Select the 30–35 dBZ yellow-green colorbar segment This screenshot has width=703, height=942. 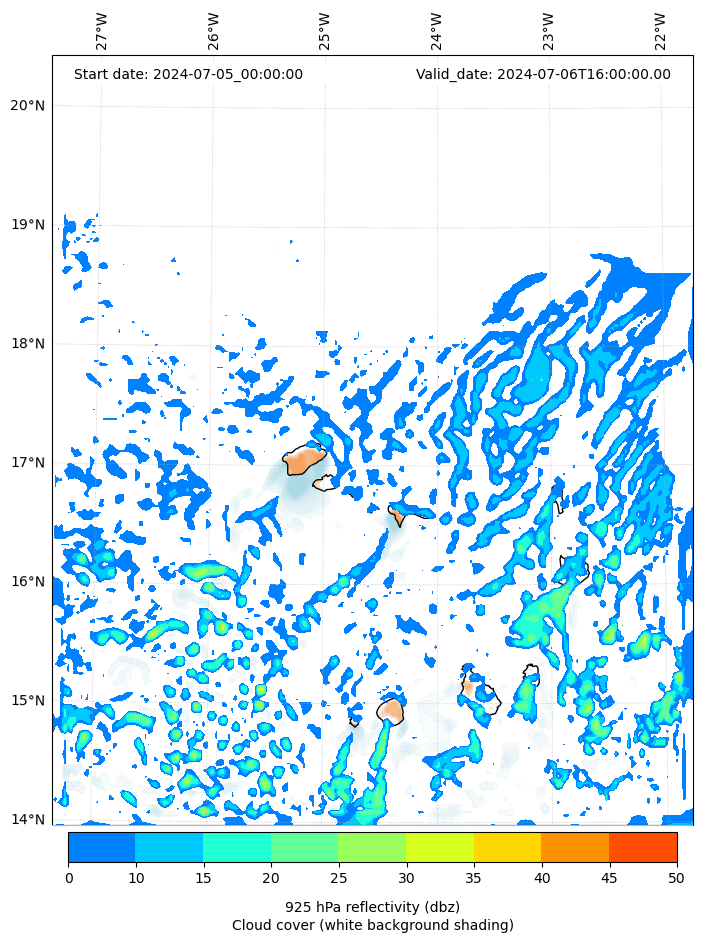pos(439,847)
